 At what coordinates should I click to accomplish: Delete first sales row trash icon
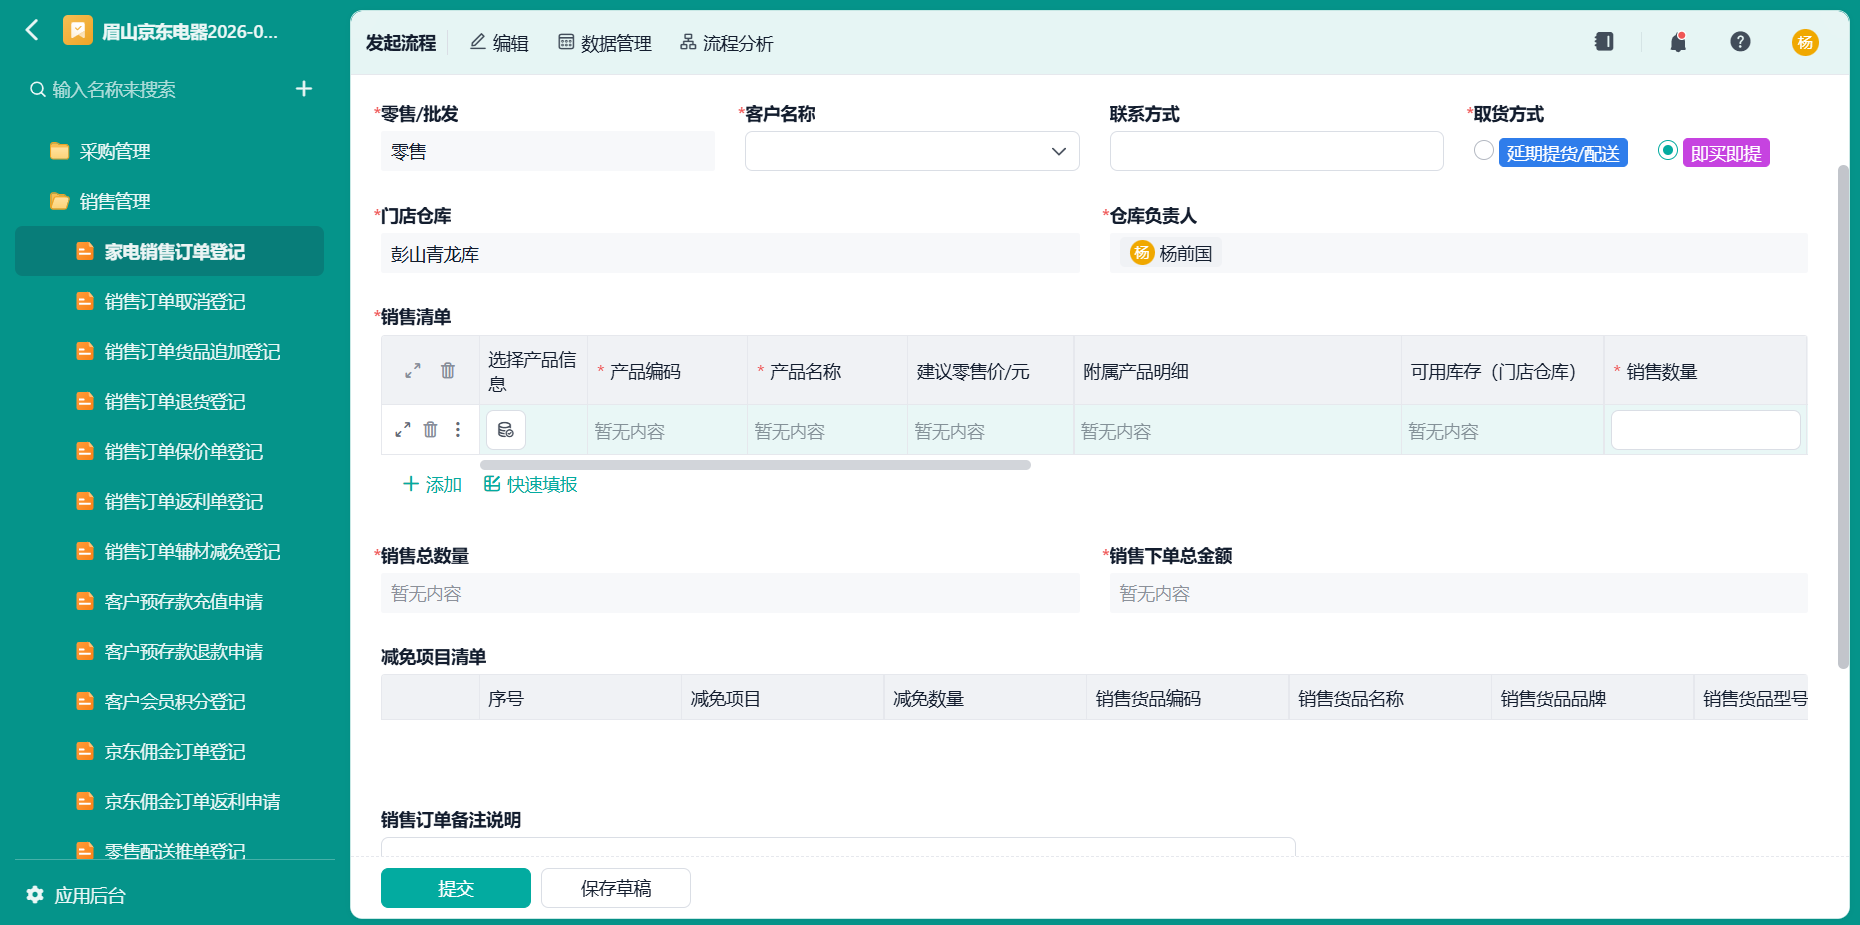click(x=431, y=430)
